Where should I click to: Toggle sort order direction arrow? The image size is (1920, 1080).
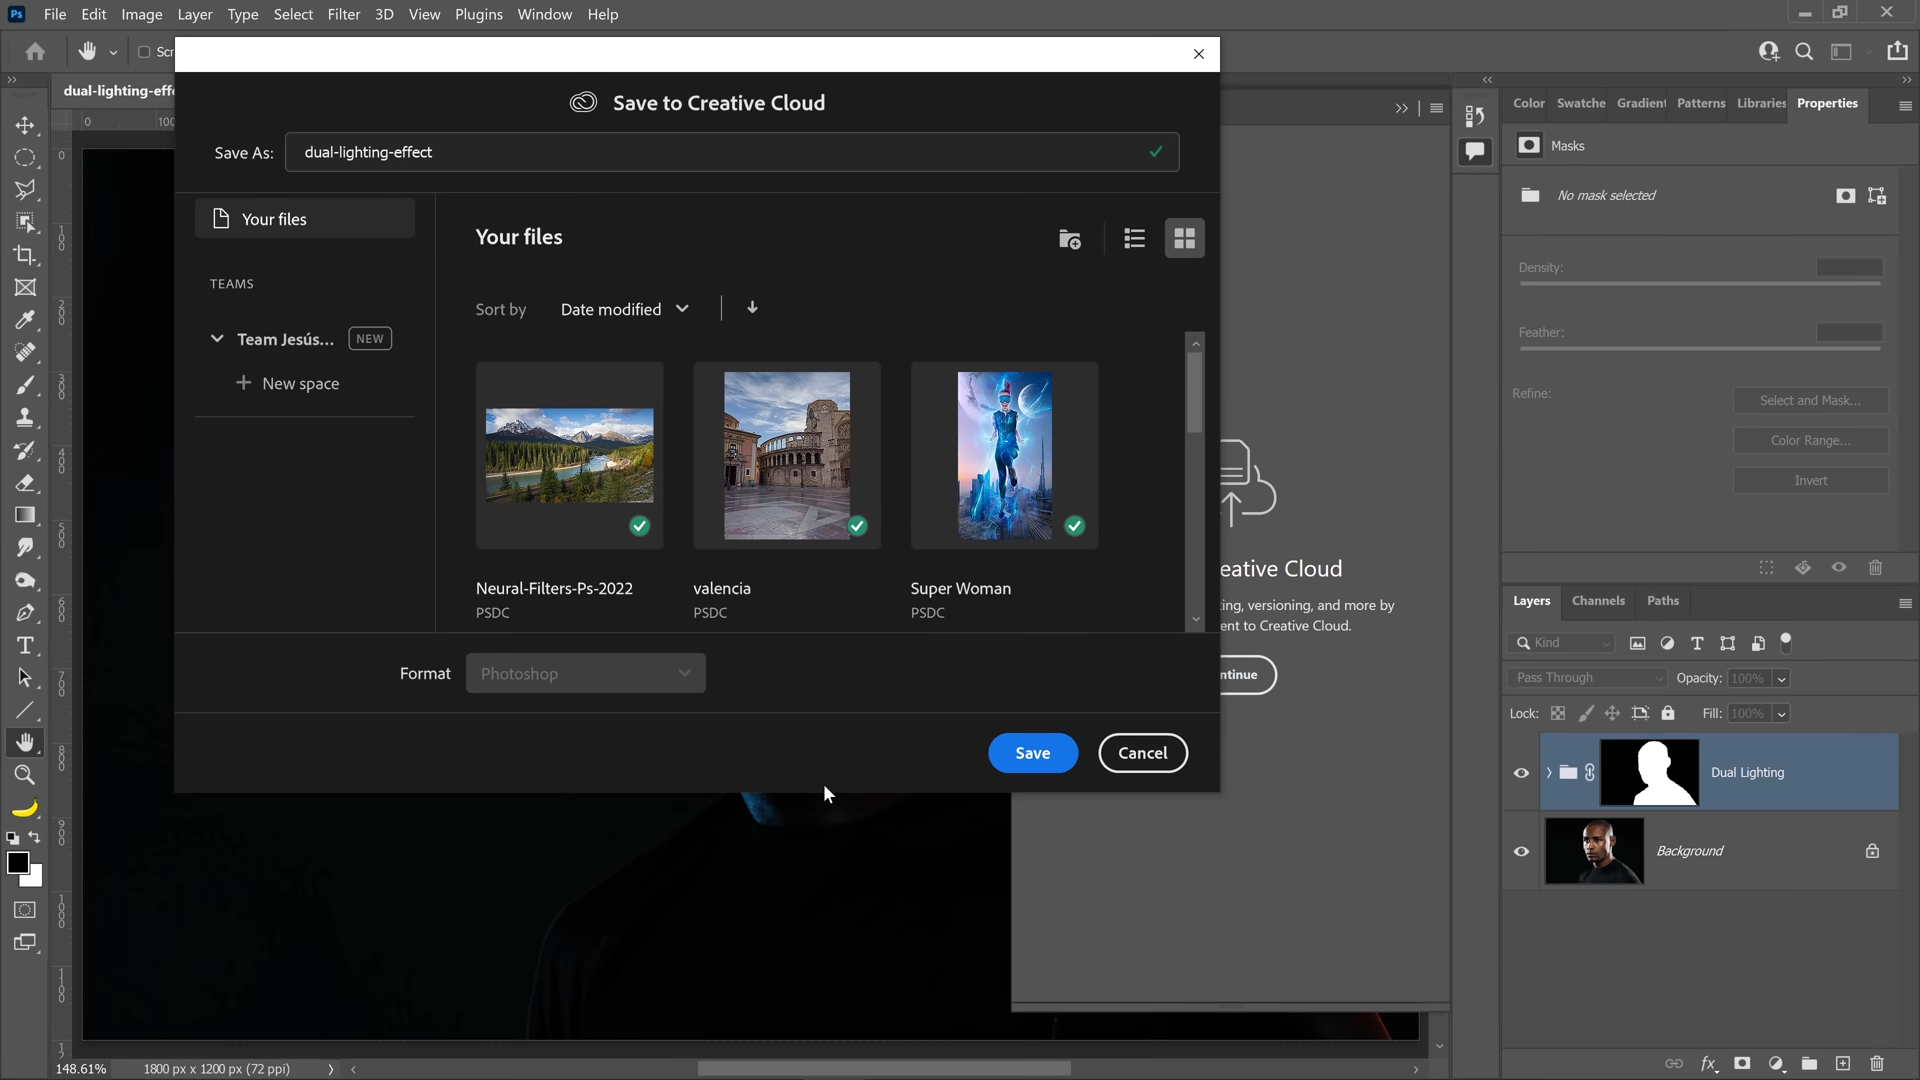752,307
